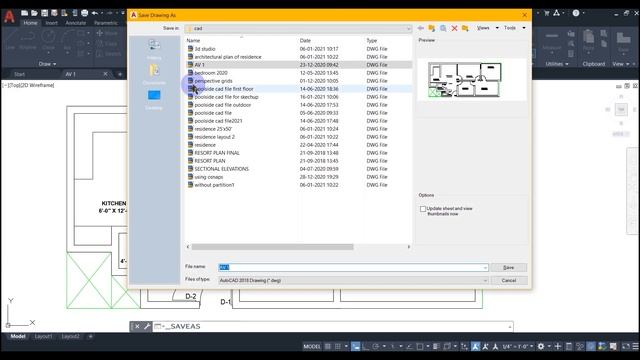The image size is (640, 360).
Task: Expand the Utilities panel dropdown
Action: click(x=557, y=64)
